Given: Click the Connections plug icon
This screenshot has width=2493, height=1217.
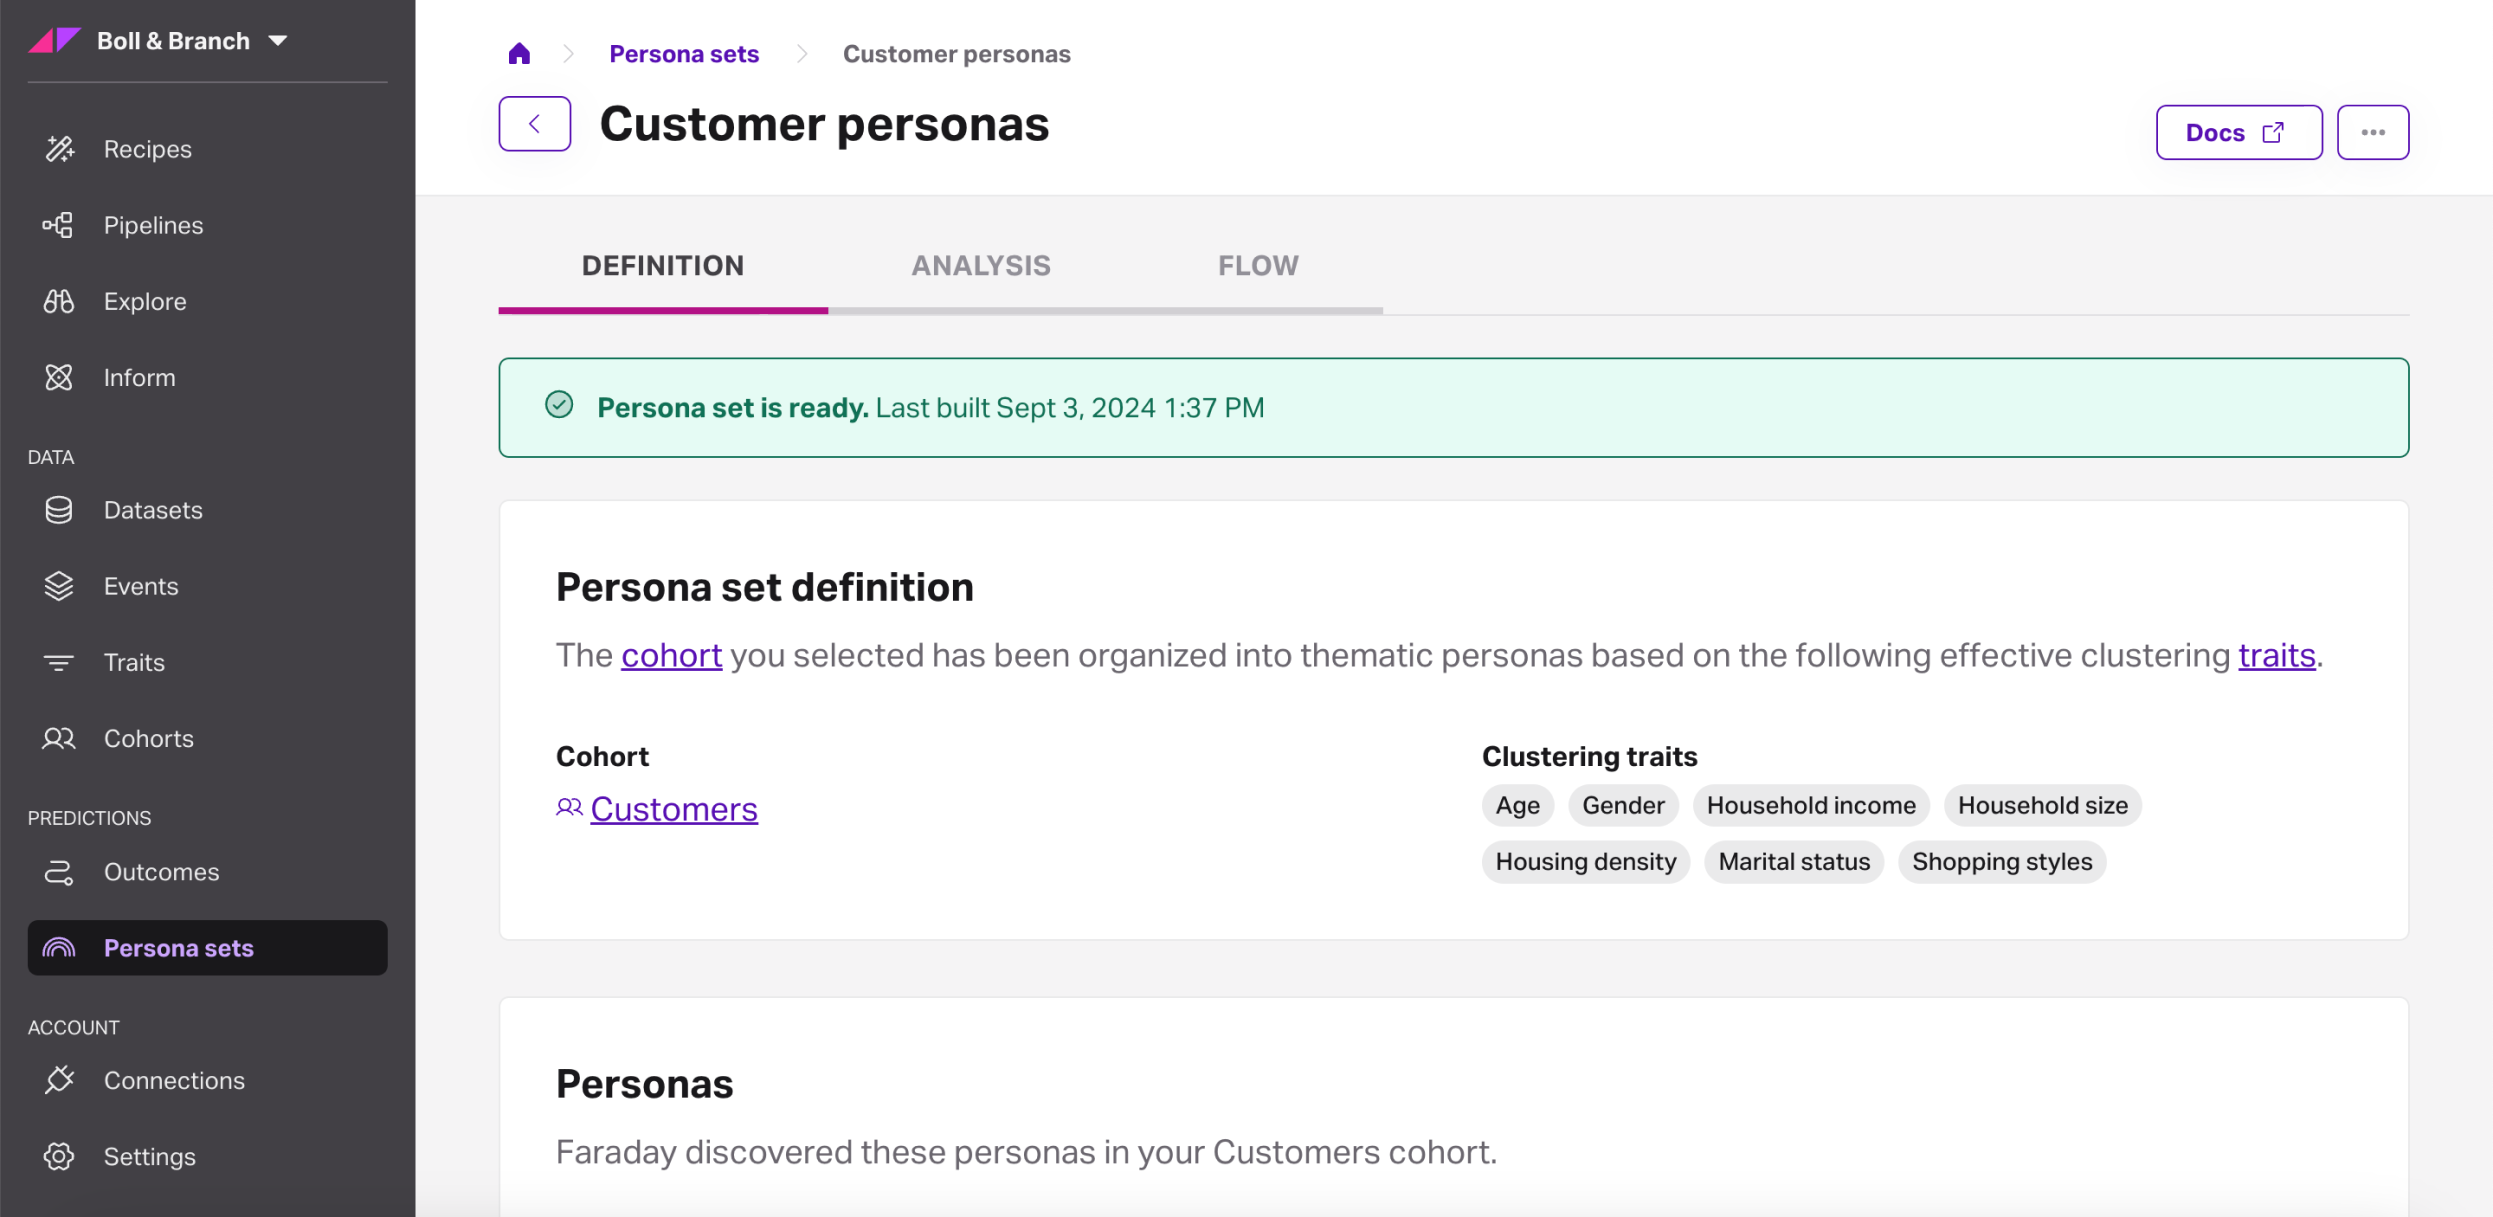Looking at the screenshot, I should point(59,1080).
